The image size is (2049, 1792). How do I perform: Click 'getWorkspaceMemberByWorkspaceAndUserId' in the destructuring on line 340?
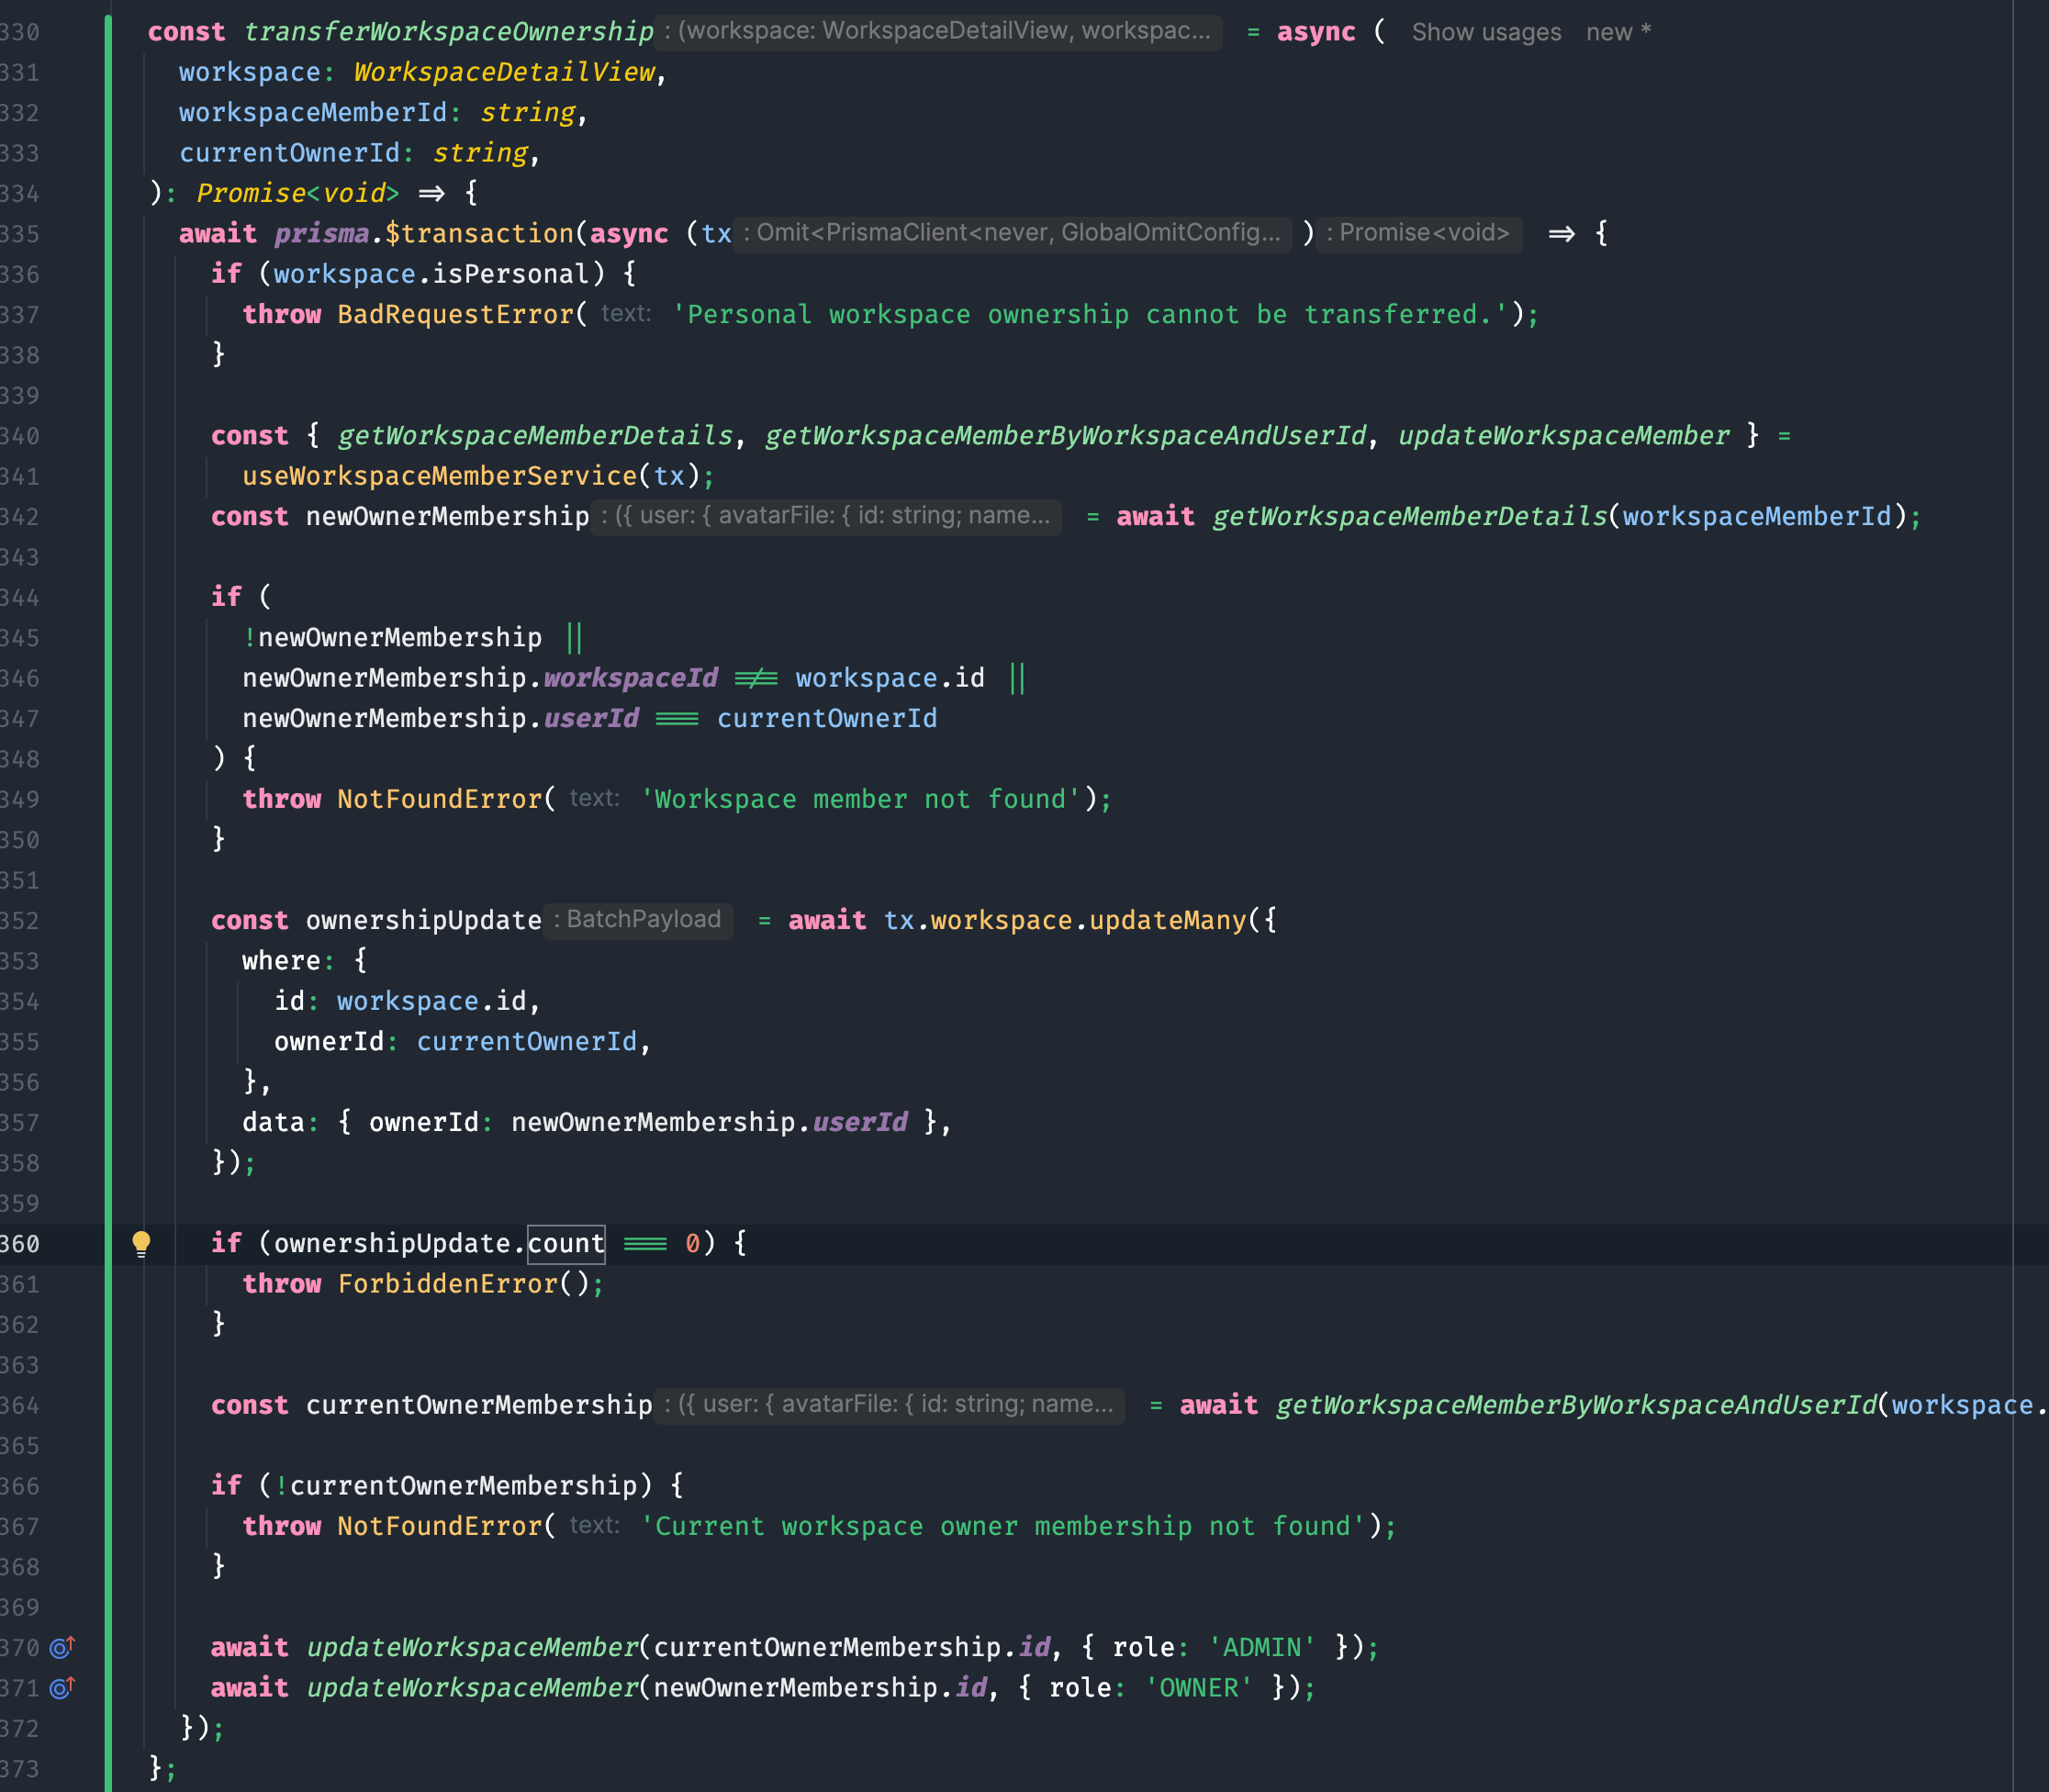coord(1066,436)
